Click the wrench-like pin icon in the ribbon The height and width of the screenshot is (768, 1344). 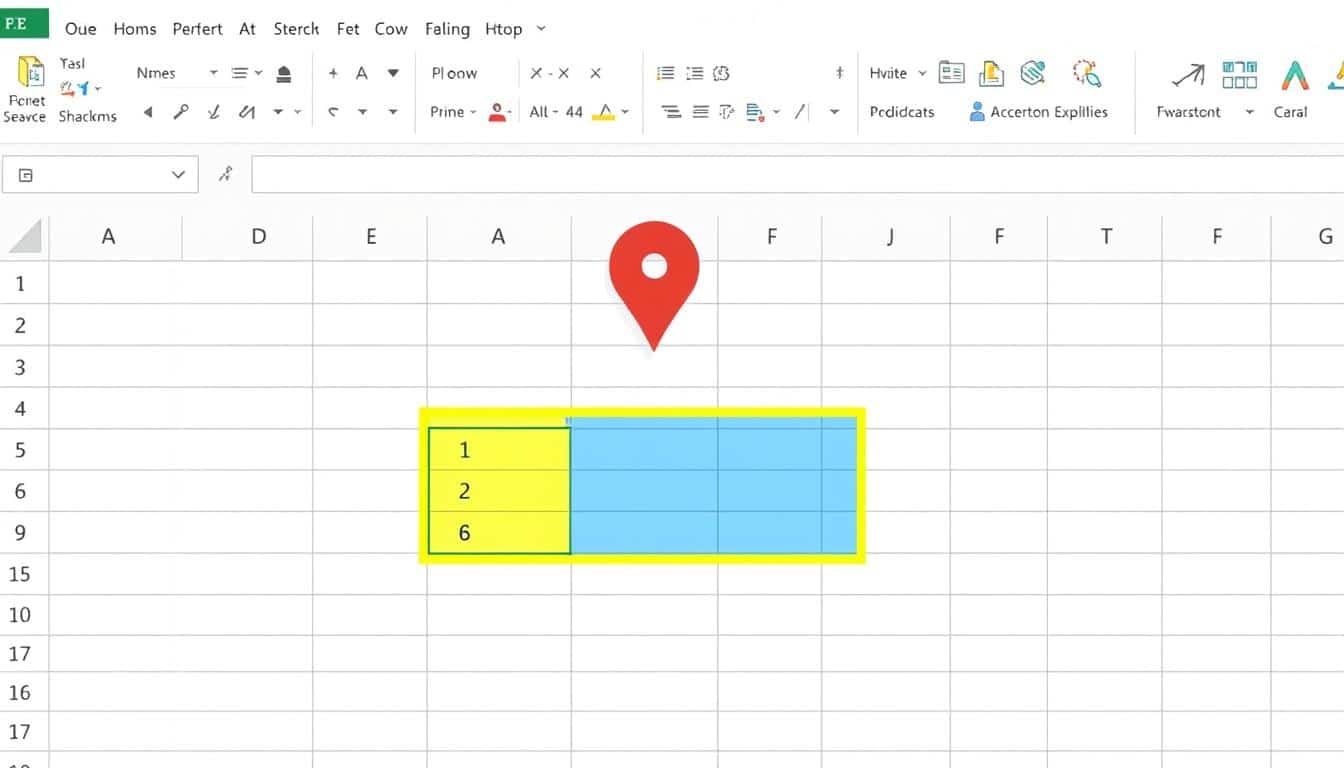(x=181, y=112)
